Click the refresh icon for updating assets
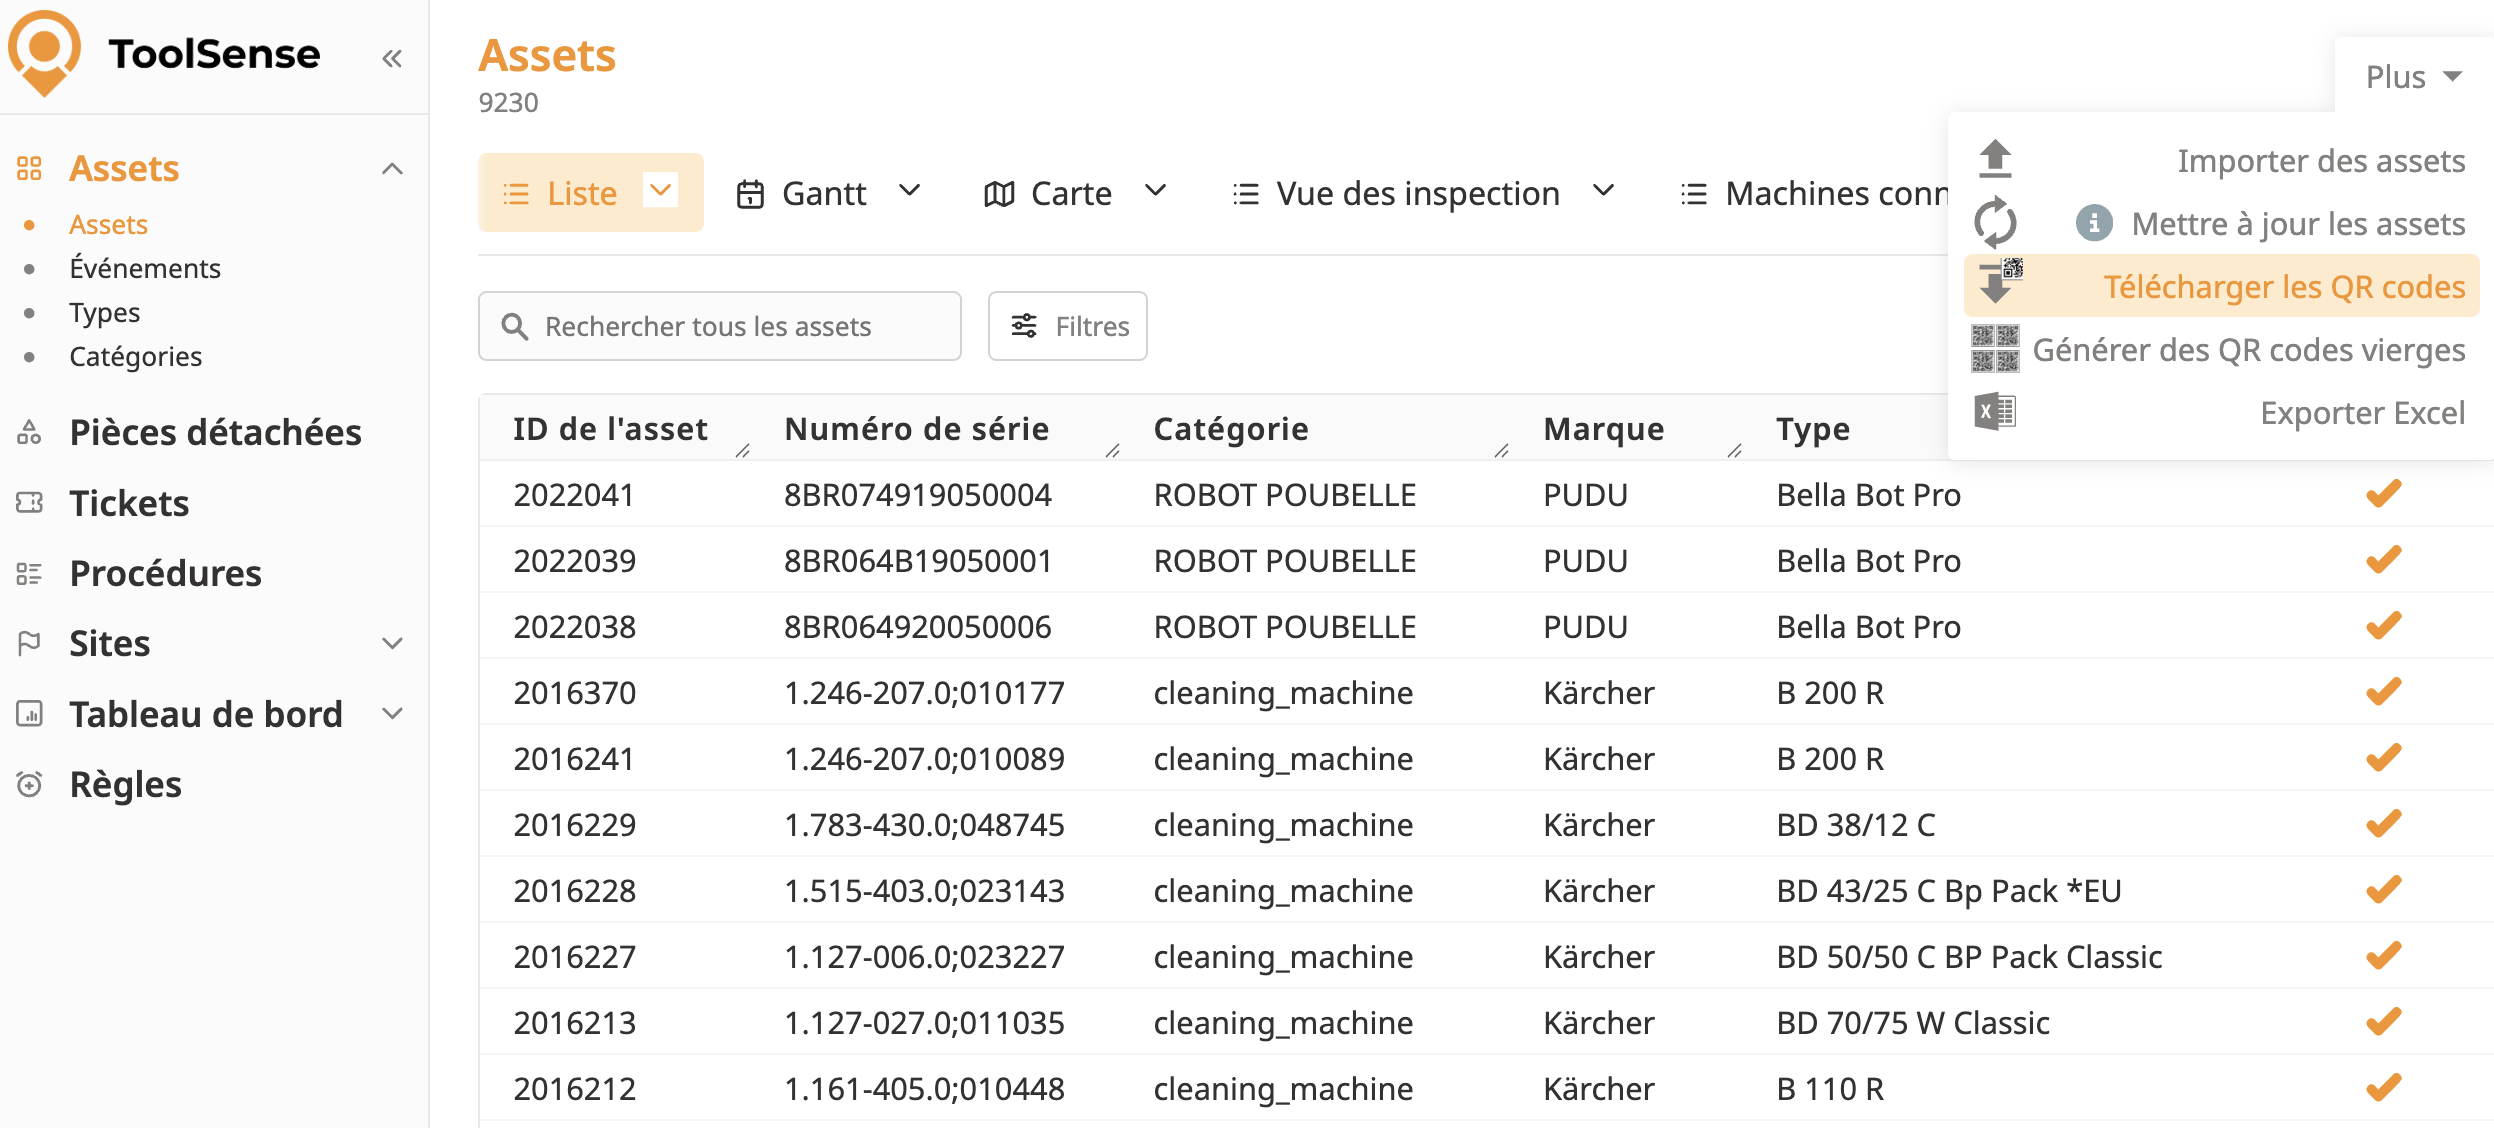The width and height of the screenshot is (2494, 1128). point(1995,222)
